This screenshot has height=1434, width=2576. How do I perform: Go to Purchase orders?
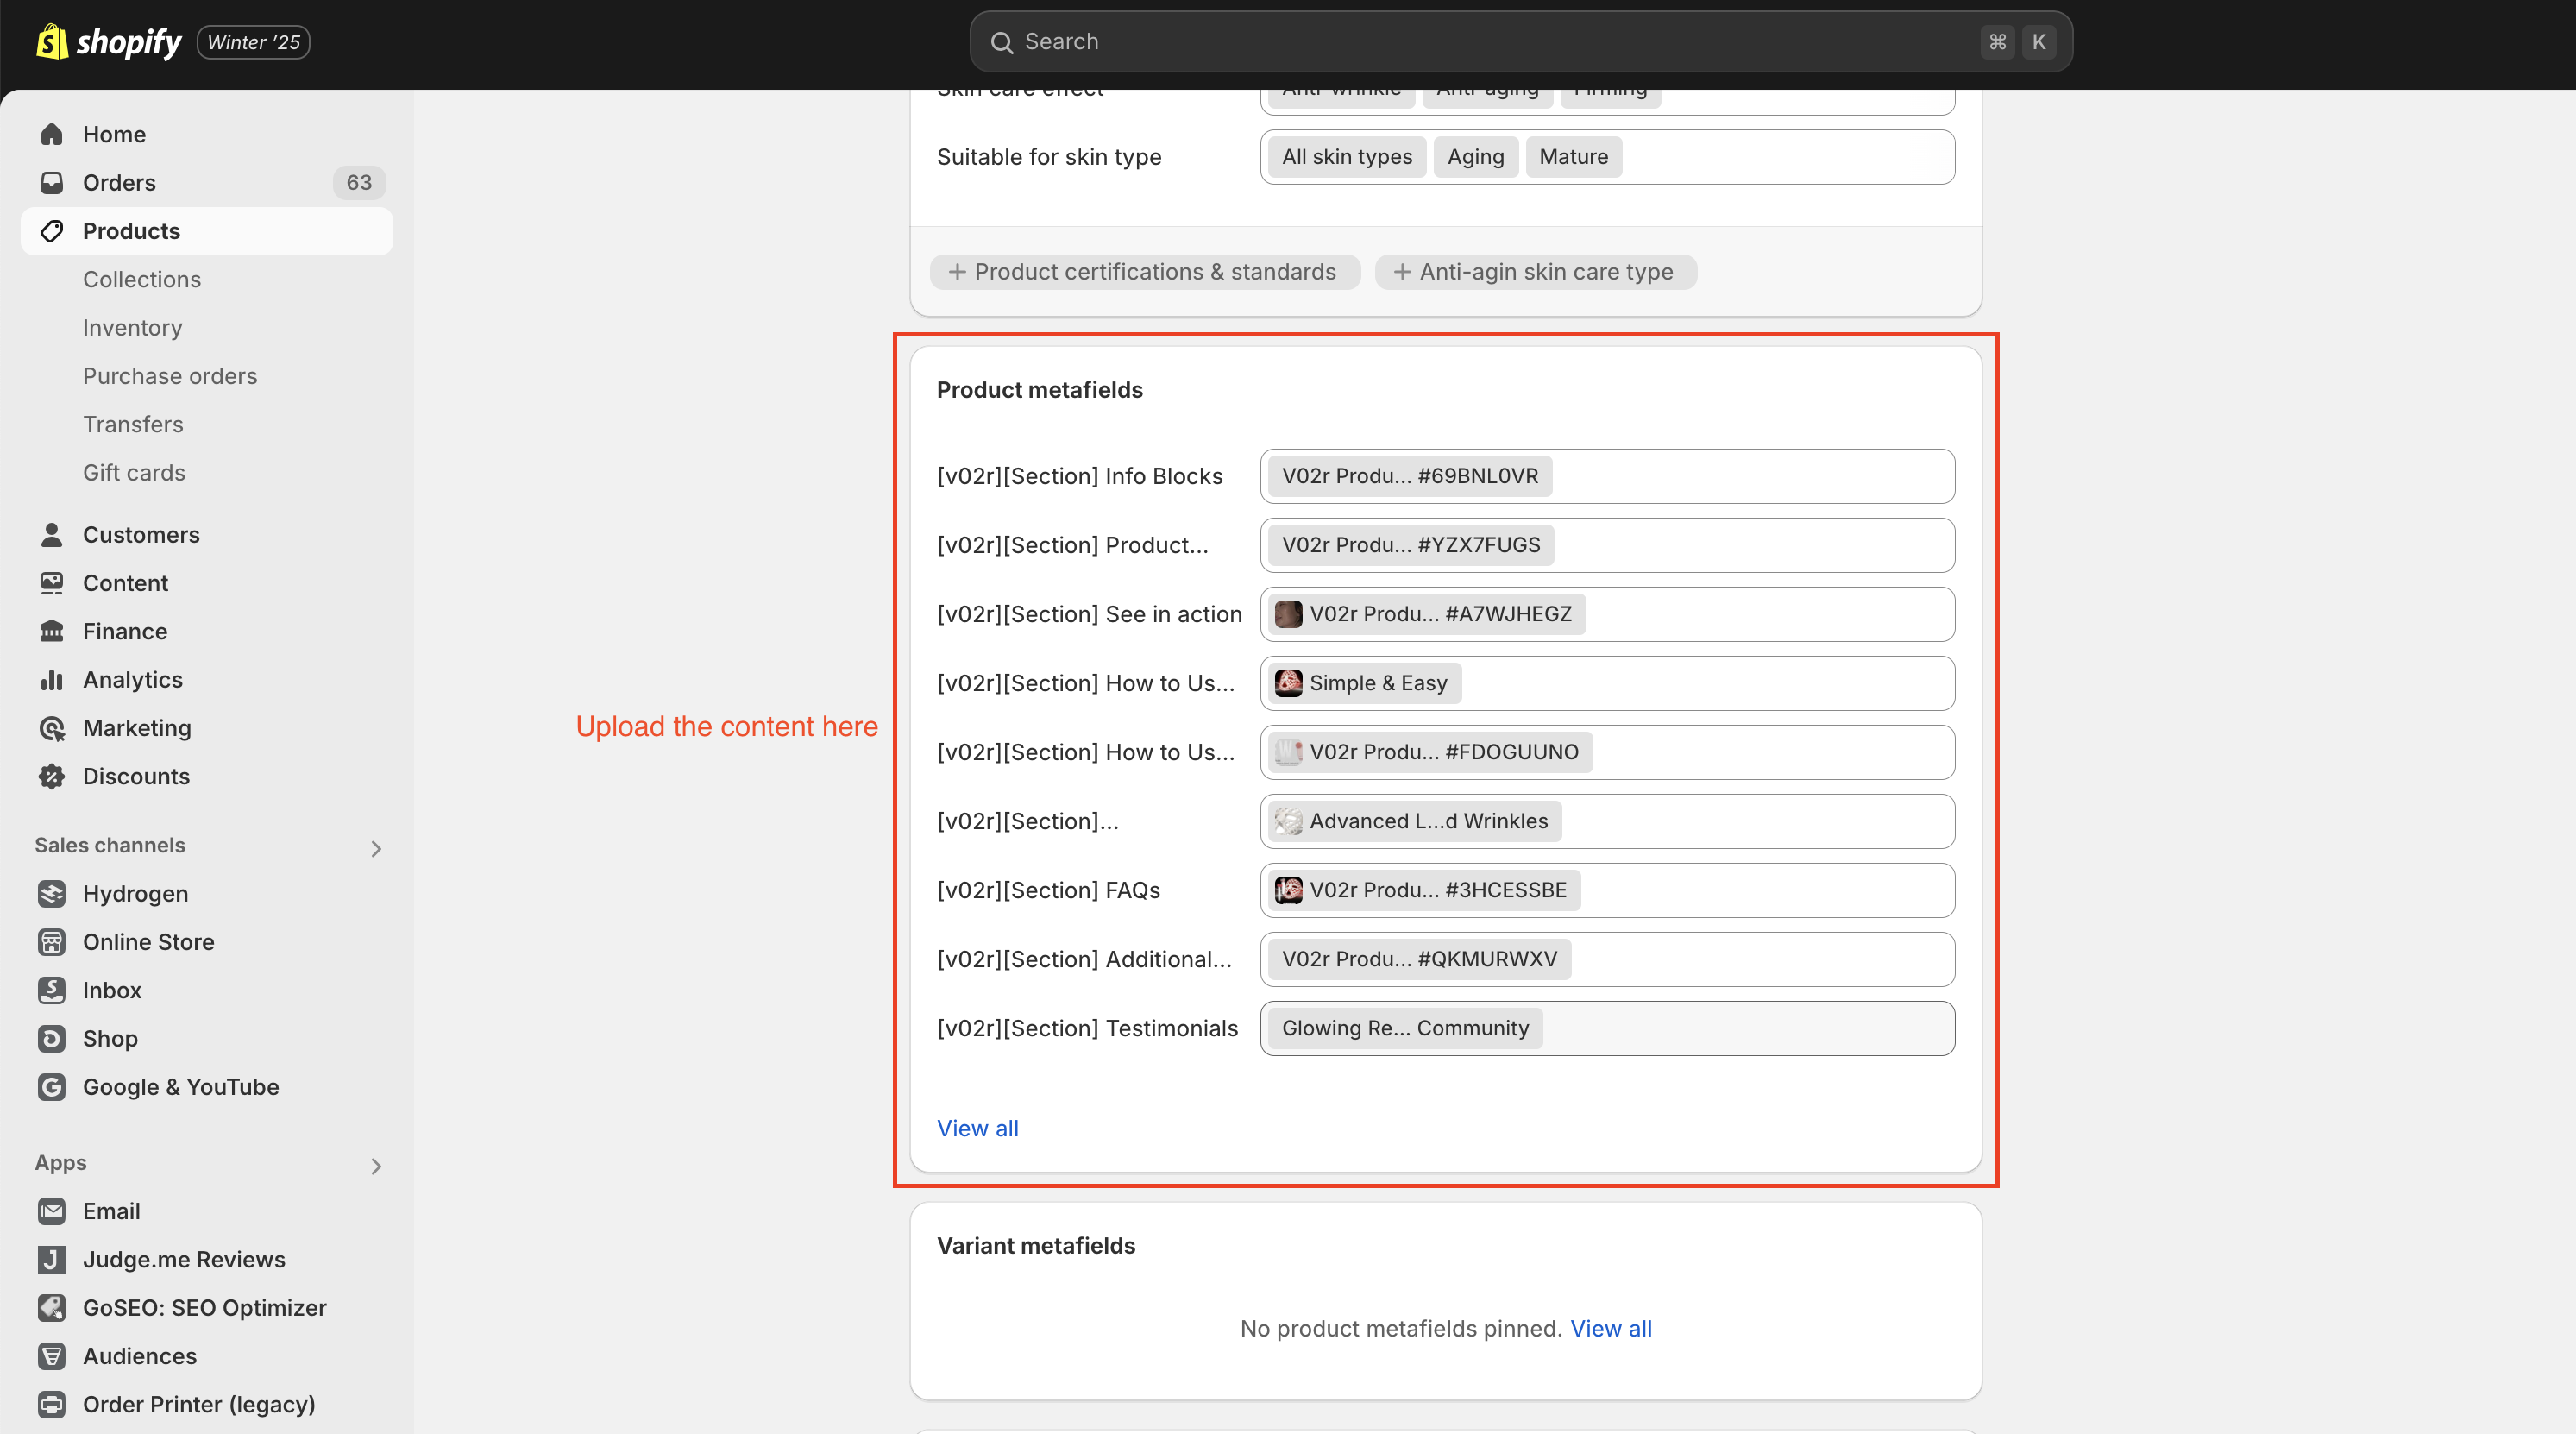pyautogui.click(x=170, y=376)
